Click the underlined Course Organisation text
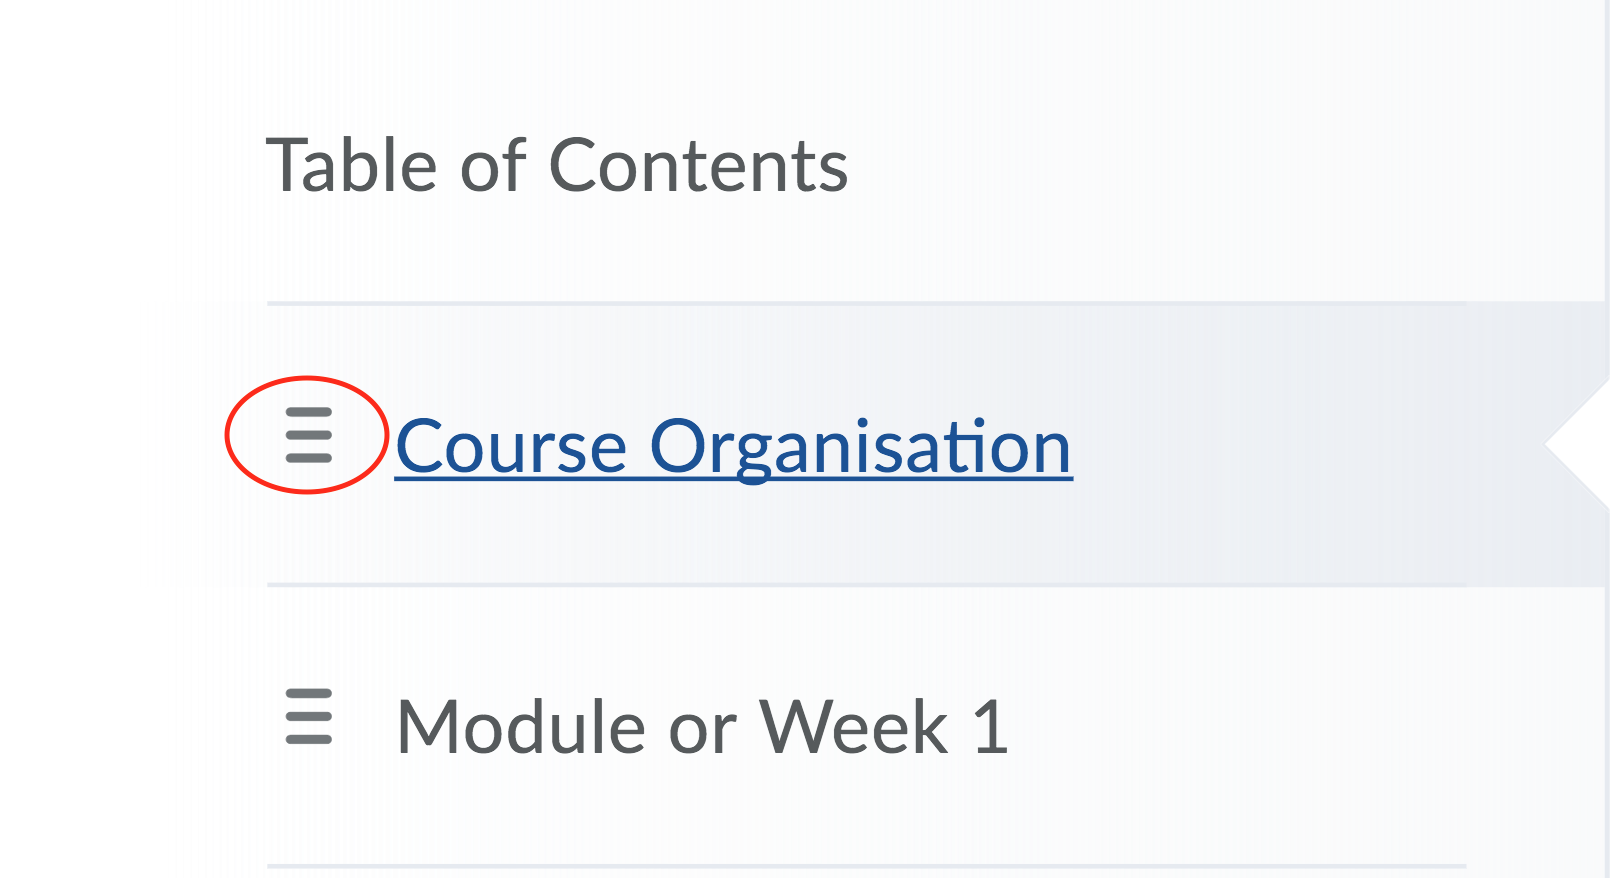The image size is (1616, 878). (x=733, y=447)
